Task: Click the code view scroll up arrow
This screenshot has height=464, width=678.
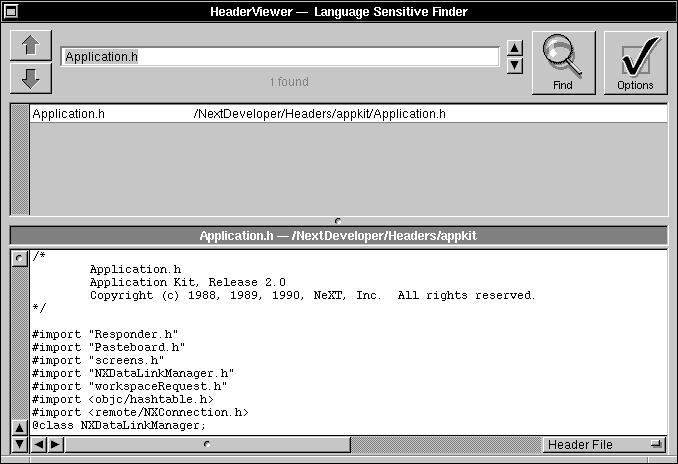Action: 19,428
